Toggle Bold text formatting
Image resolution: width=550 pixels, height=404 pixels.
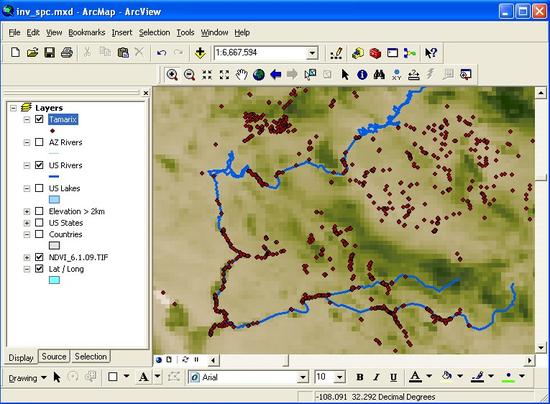tap(360, 377)
